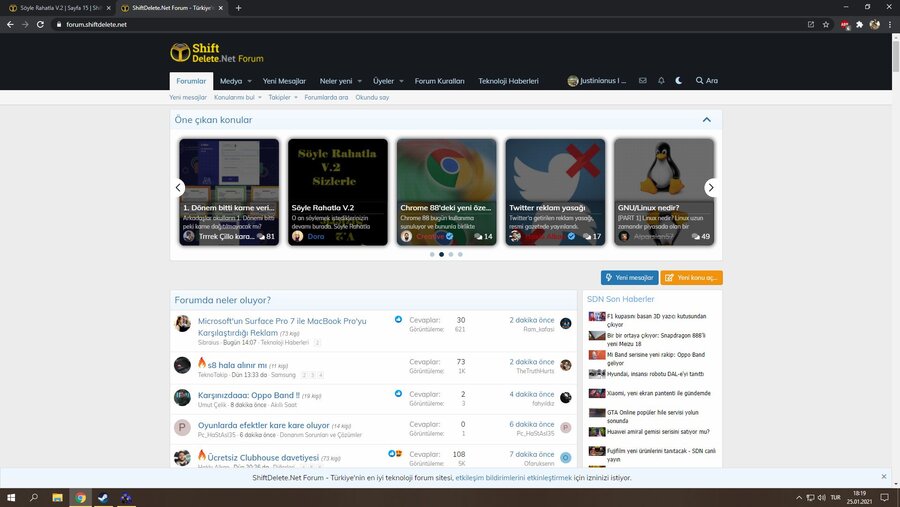
Task: Click Sibraius author avatar on Surface topic
Action: [x=183, y=323]
